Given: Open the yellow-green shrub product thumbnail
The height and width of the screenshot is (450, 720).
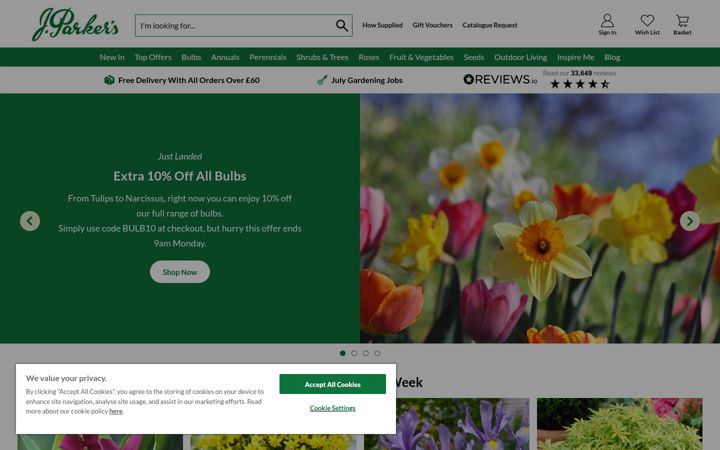Looking at the screenshot, I should tap(619, 424).
